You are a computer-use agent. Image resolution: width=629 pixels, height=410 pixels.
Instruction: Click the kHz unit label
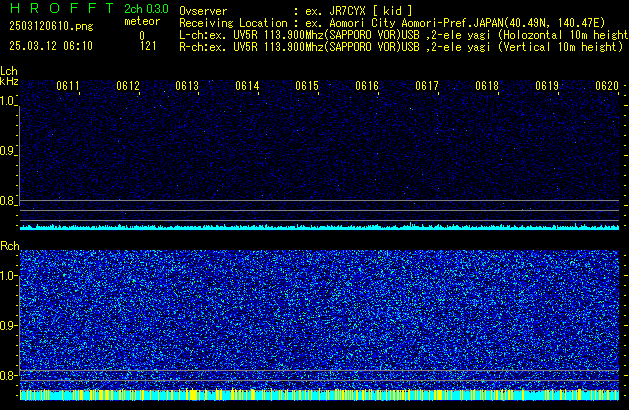(9, 81)
